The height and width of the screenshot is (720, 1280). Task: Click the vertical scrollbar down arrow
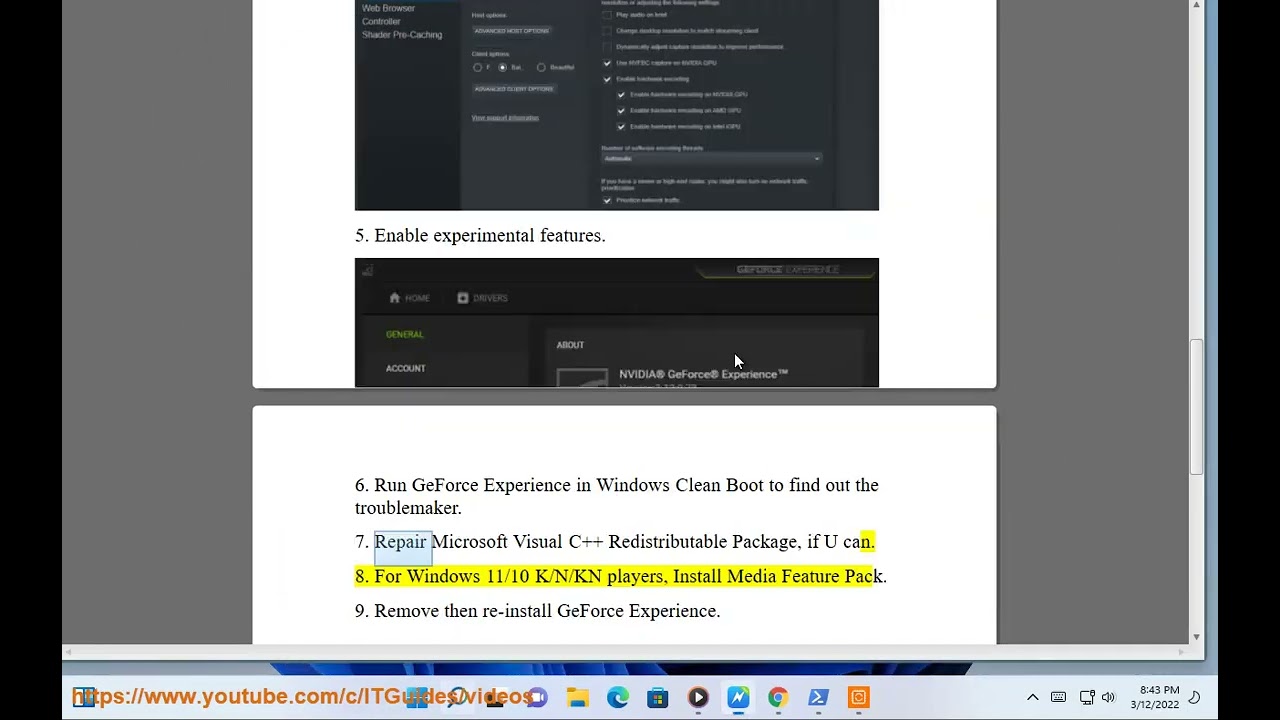1196,637
